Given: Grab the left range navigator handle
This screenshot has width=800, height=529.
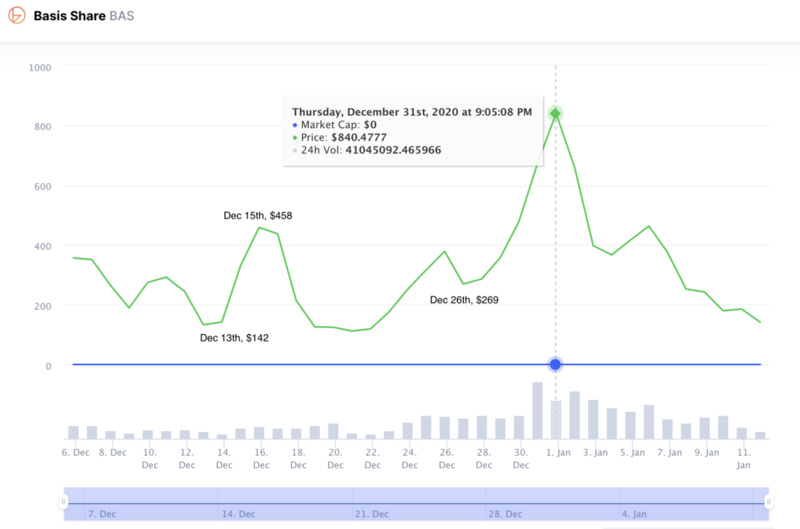Looking at the screenshot, I should (63, 502).
